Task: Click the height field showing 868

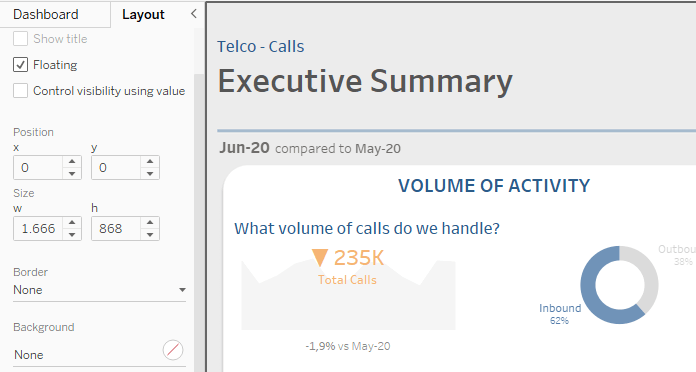Action: [116, 229]
